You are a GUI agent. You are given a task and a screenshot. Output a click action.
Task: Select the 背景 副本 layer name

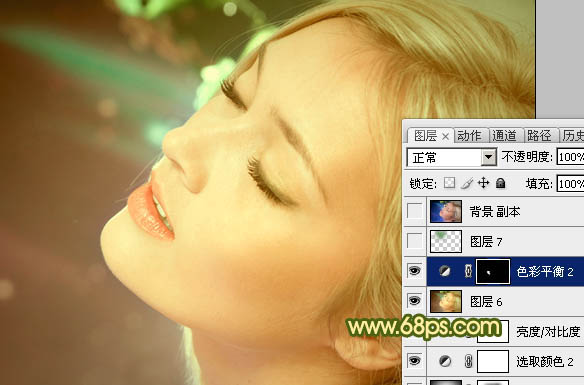click(x=495, y=212)
